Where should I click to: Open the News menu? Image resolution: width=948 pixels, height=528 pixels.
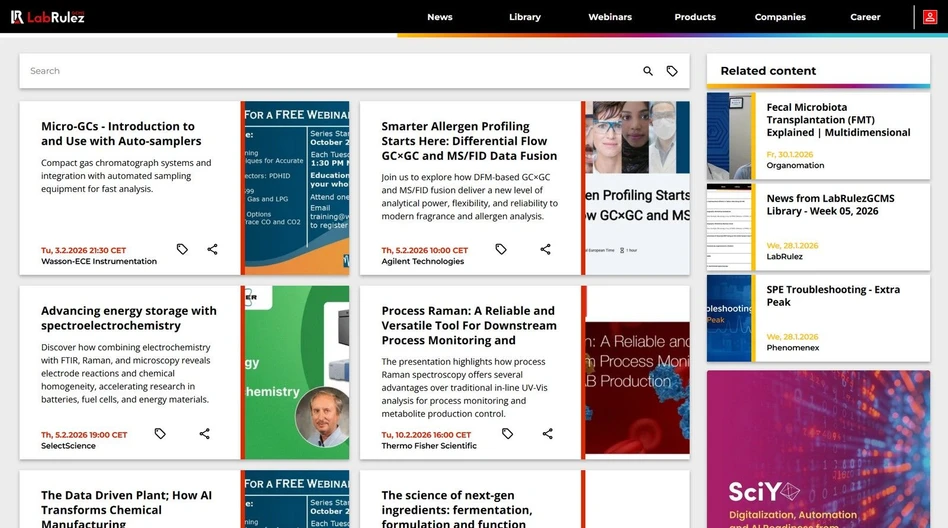pos(440,17)
